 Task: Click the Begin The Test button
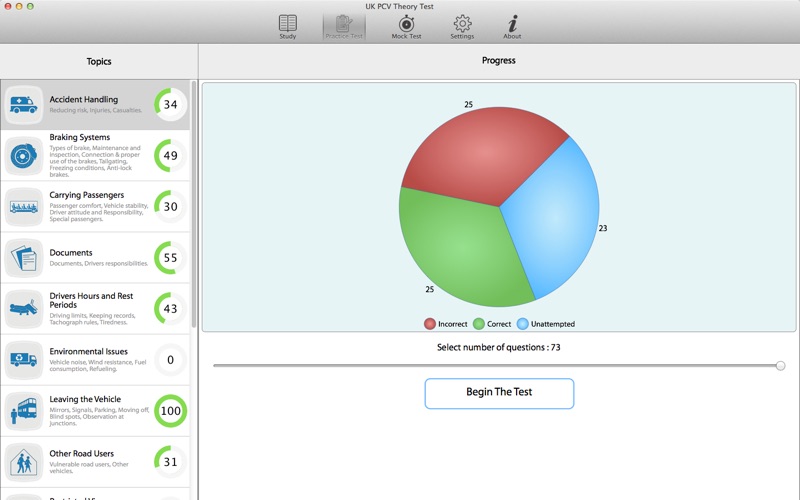click(x=499, y=393)
